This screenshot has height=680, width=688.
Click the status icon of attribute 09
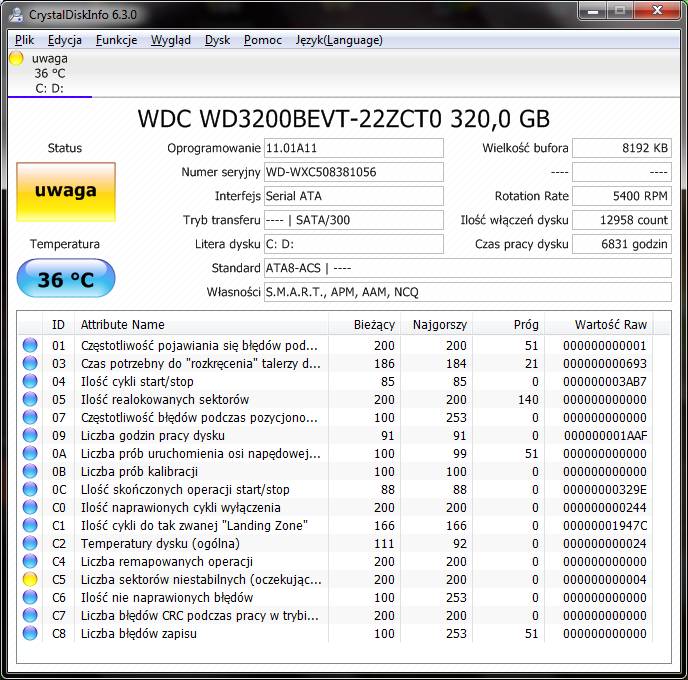point(30,435)
